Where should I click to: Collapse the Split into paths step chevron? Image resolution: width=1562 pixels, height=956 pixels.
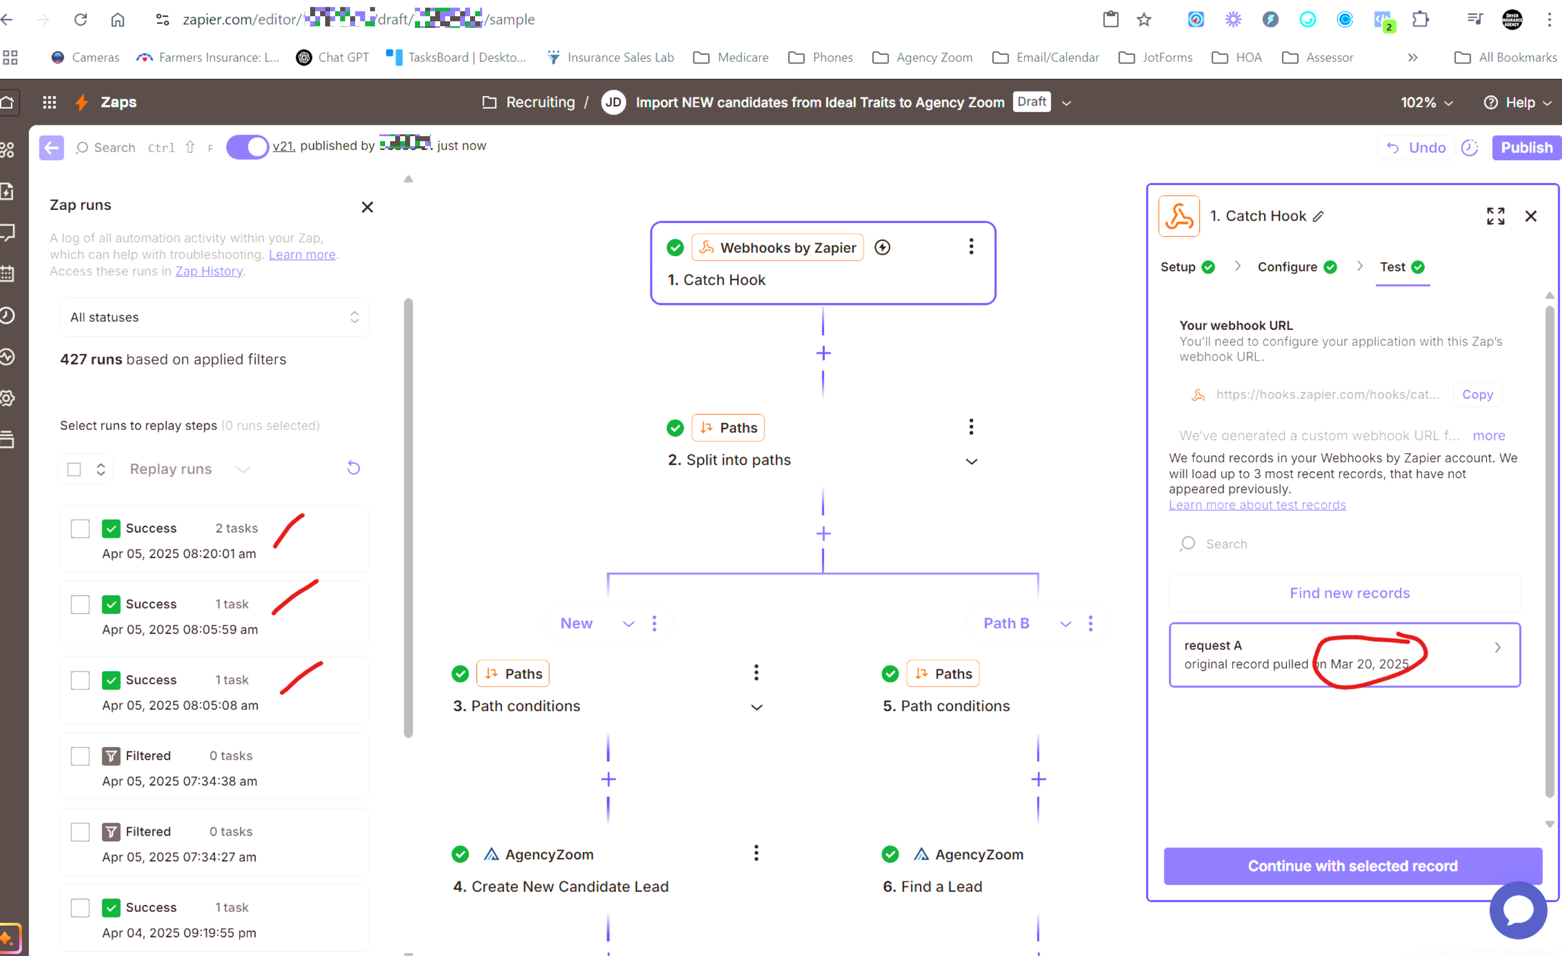971,461
